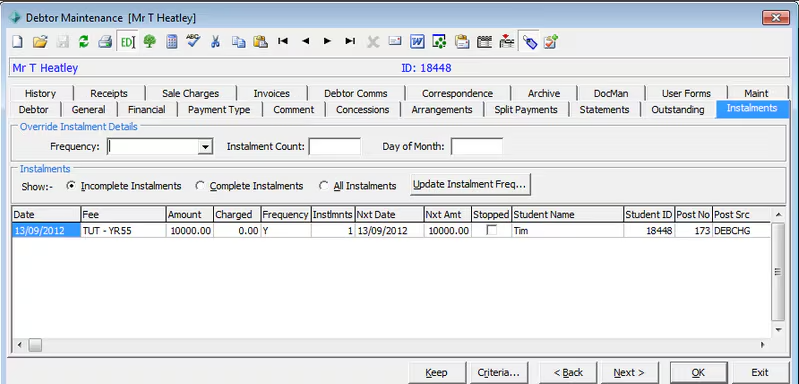Image resolution: width=799 pixels, height=384 pixels.
Task: Open the Invoices tab
Action: (272, 93)
